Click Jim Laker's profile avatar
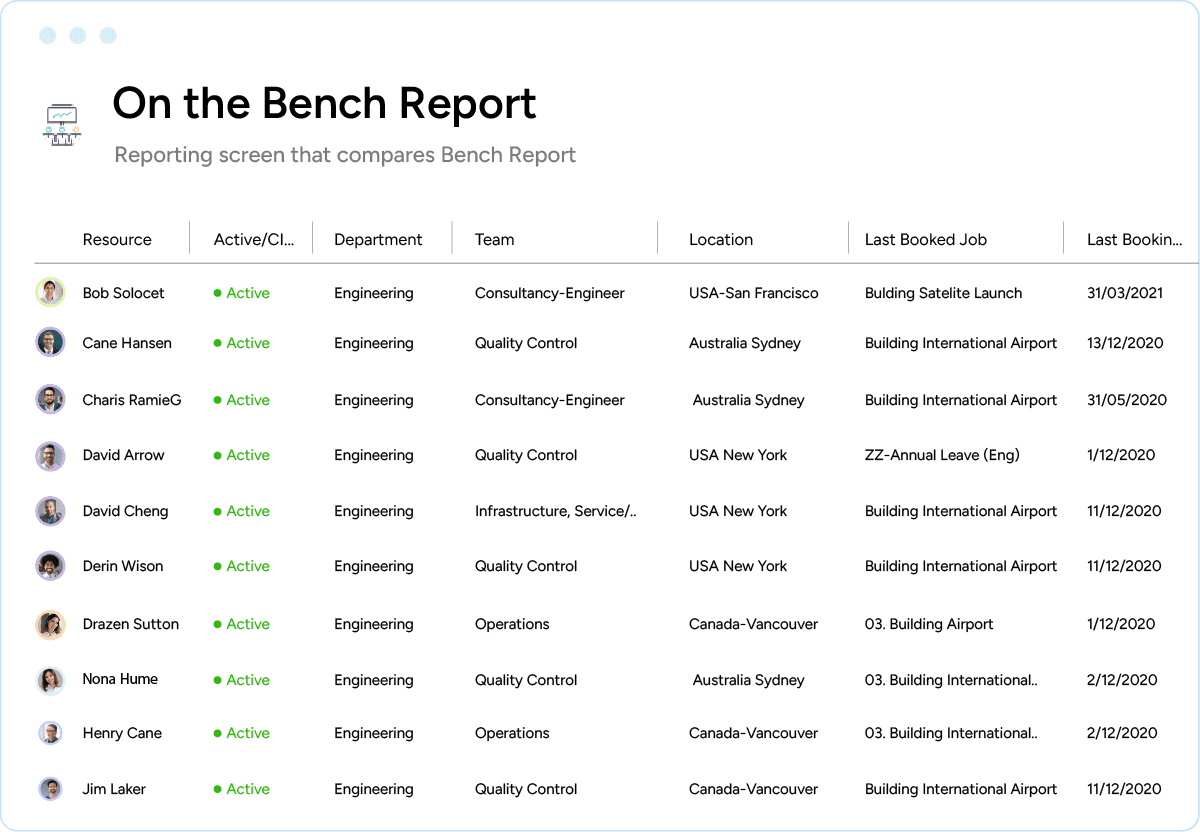 click(x=50, y=789)
